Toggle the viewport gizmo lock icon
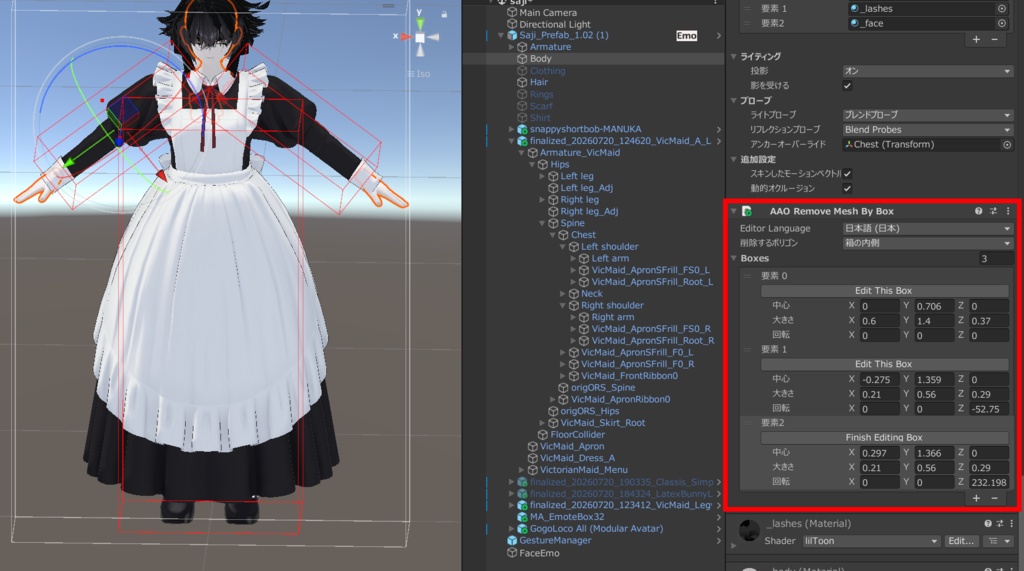 click(444, 14)
